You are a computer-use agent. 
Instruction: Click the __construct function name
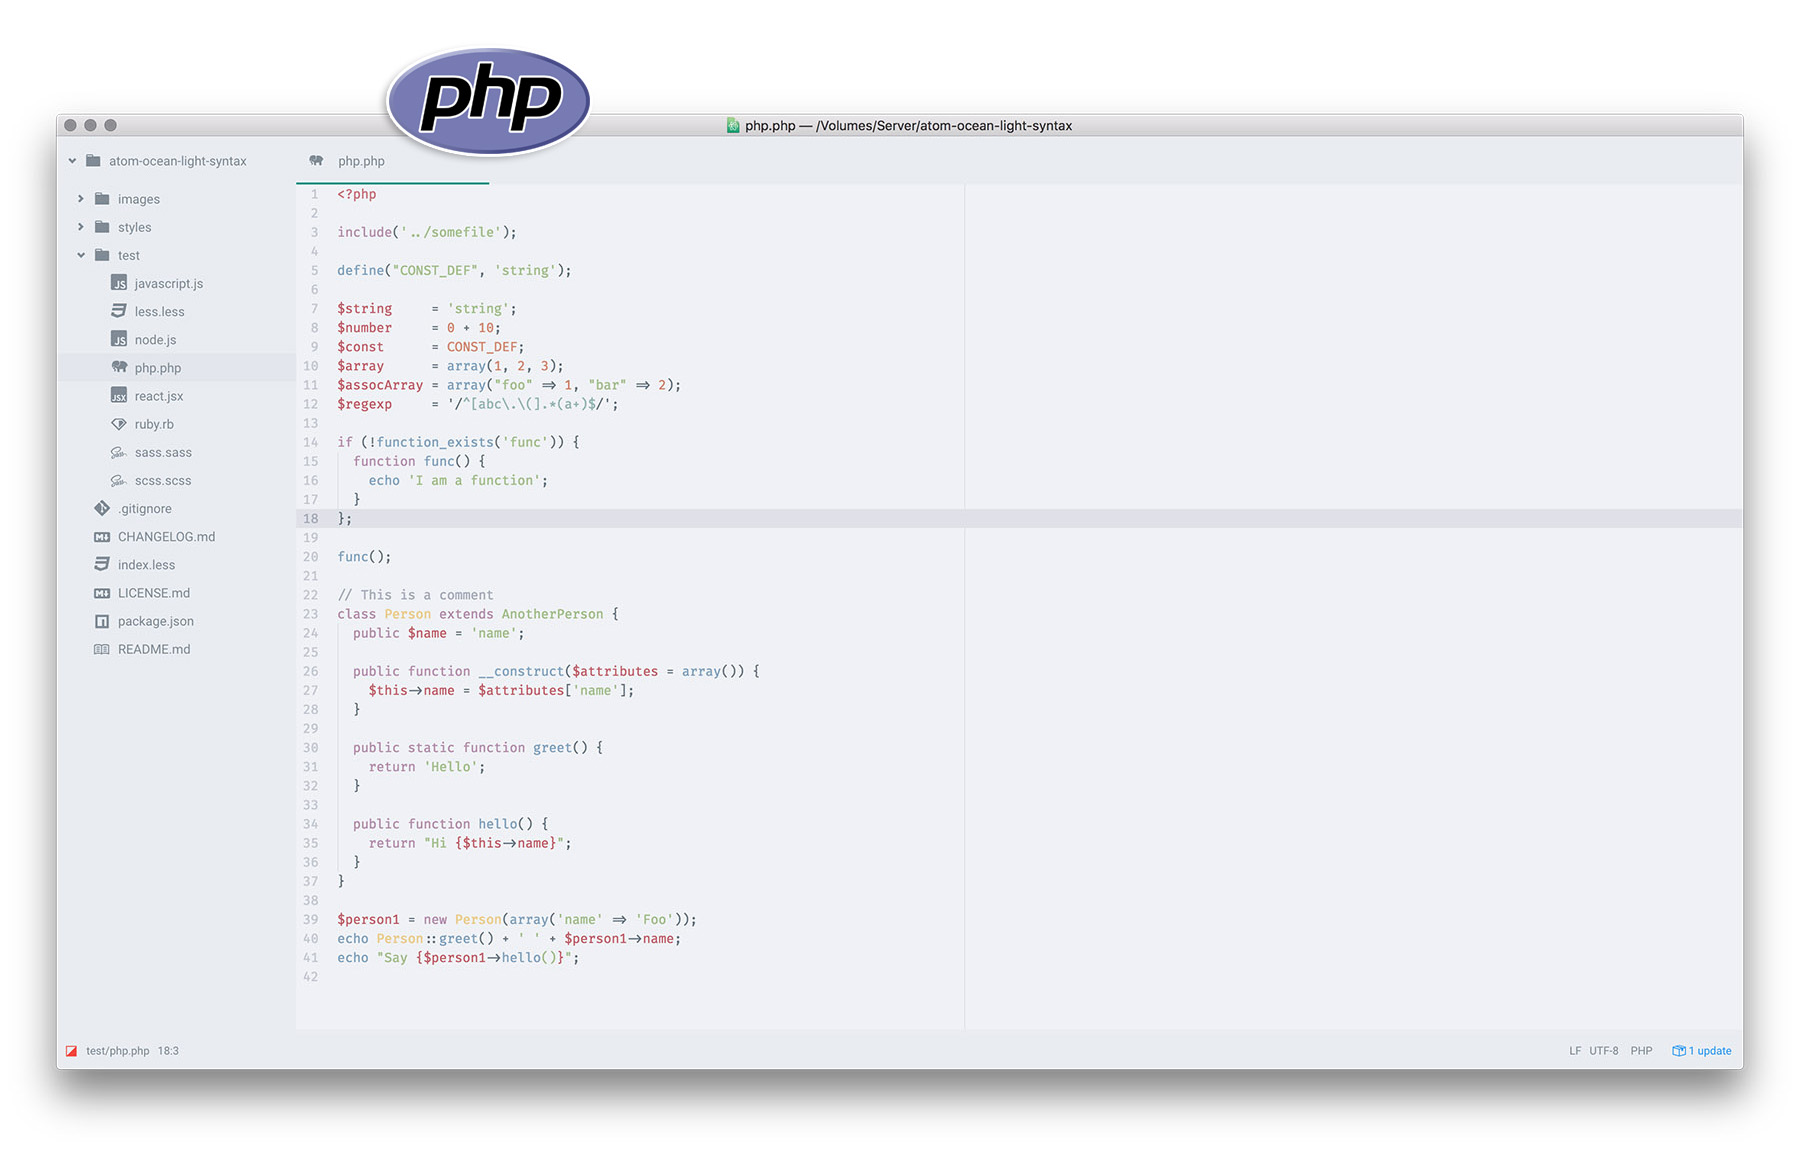point(521,671)
